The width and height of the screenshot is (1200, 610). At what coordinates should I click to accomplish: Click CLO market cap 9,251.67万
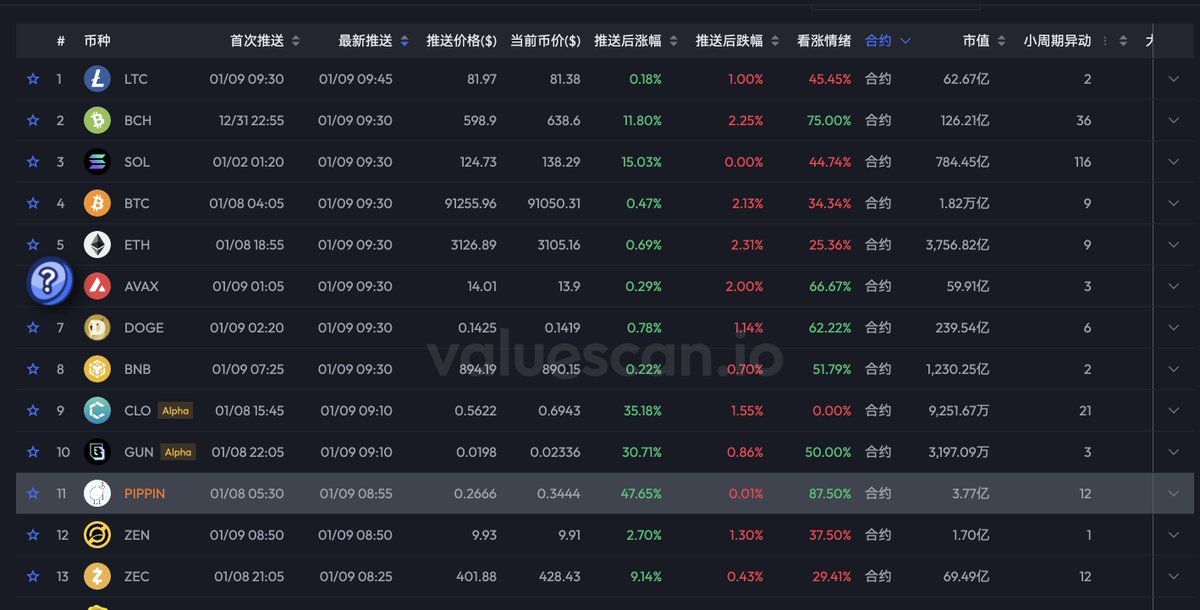pos(959,411)
